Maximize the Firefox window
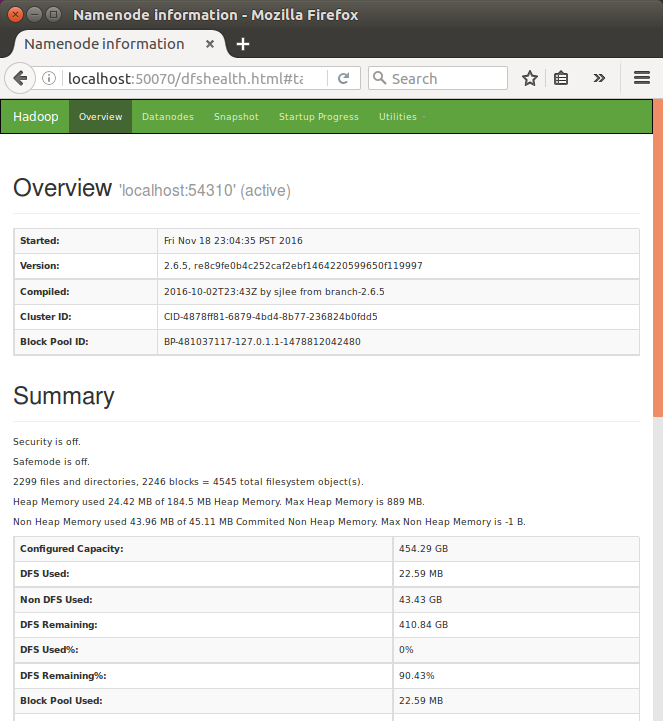Image resolution: width=663 pixels, height=721 pixels. [x=54, y=15]
